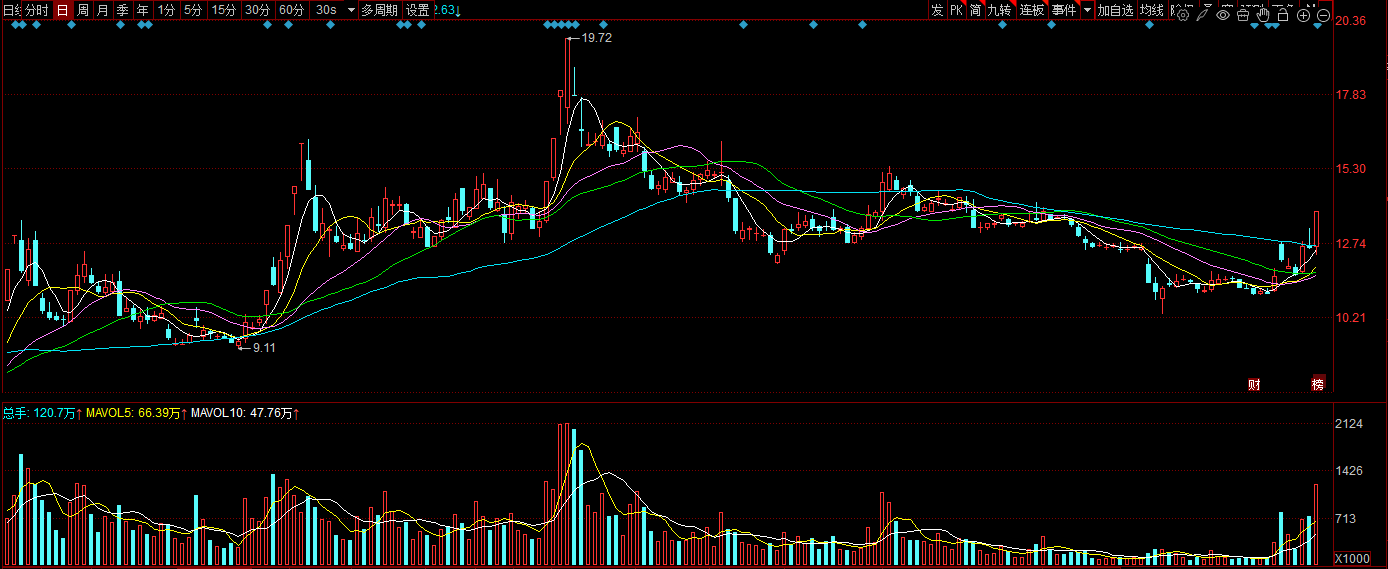Select the drawing pen tool icon
Screen dimensions: 1388x569
pyautogui.click(x=1202, y=15)
